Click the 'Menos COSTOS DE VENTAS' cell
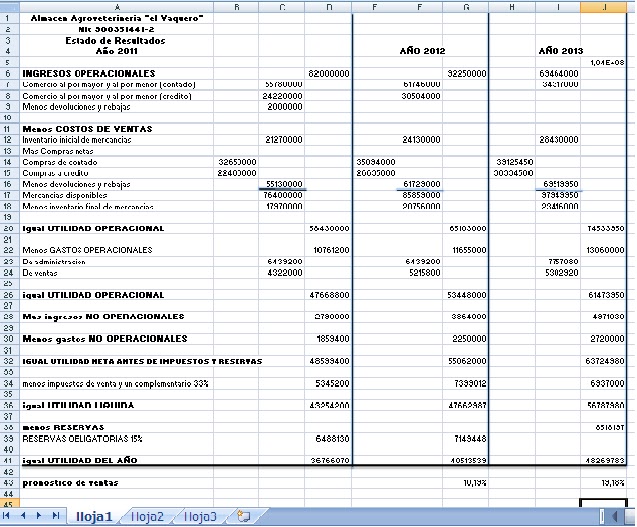The width and height of the screenshot is (637, 527). [x=117, y=129]
